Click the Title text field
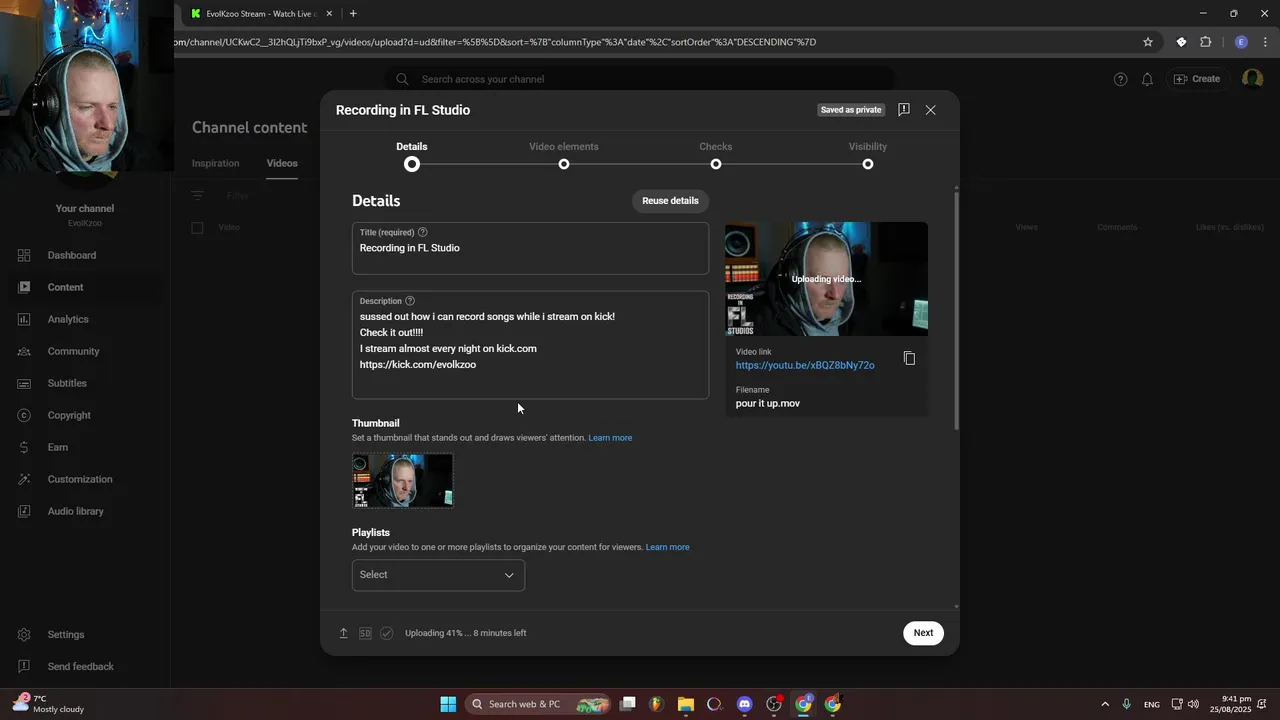 (530, 248)
